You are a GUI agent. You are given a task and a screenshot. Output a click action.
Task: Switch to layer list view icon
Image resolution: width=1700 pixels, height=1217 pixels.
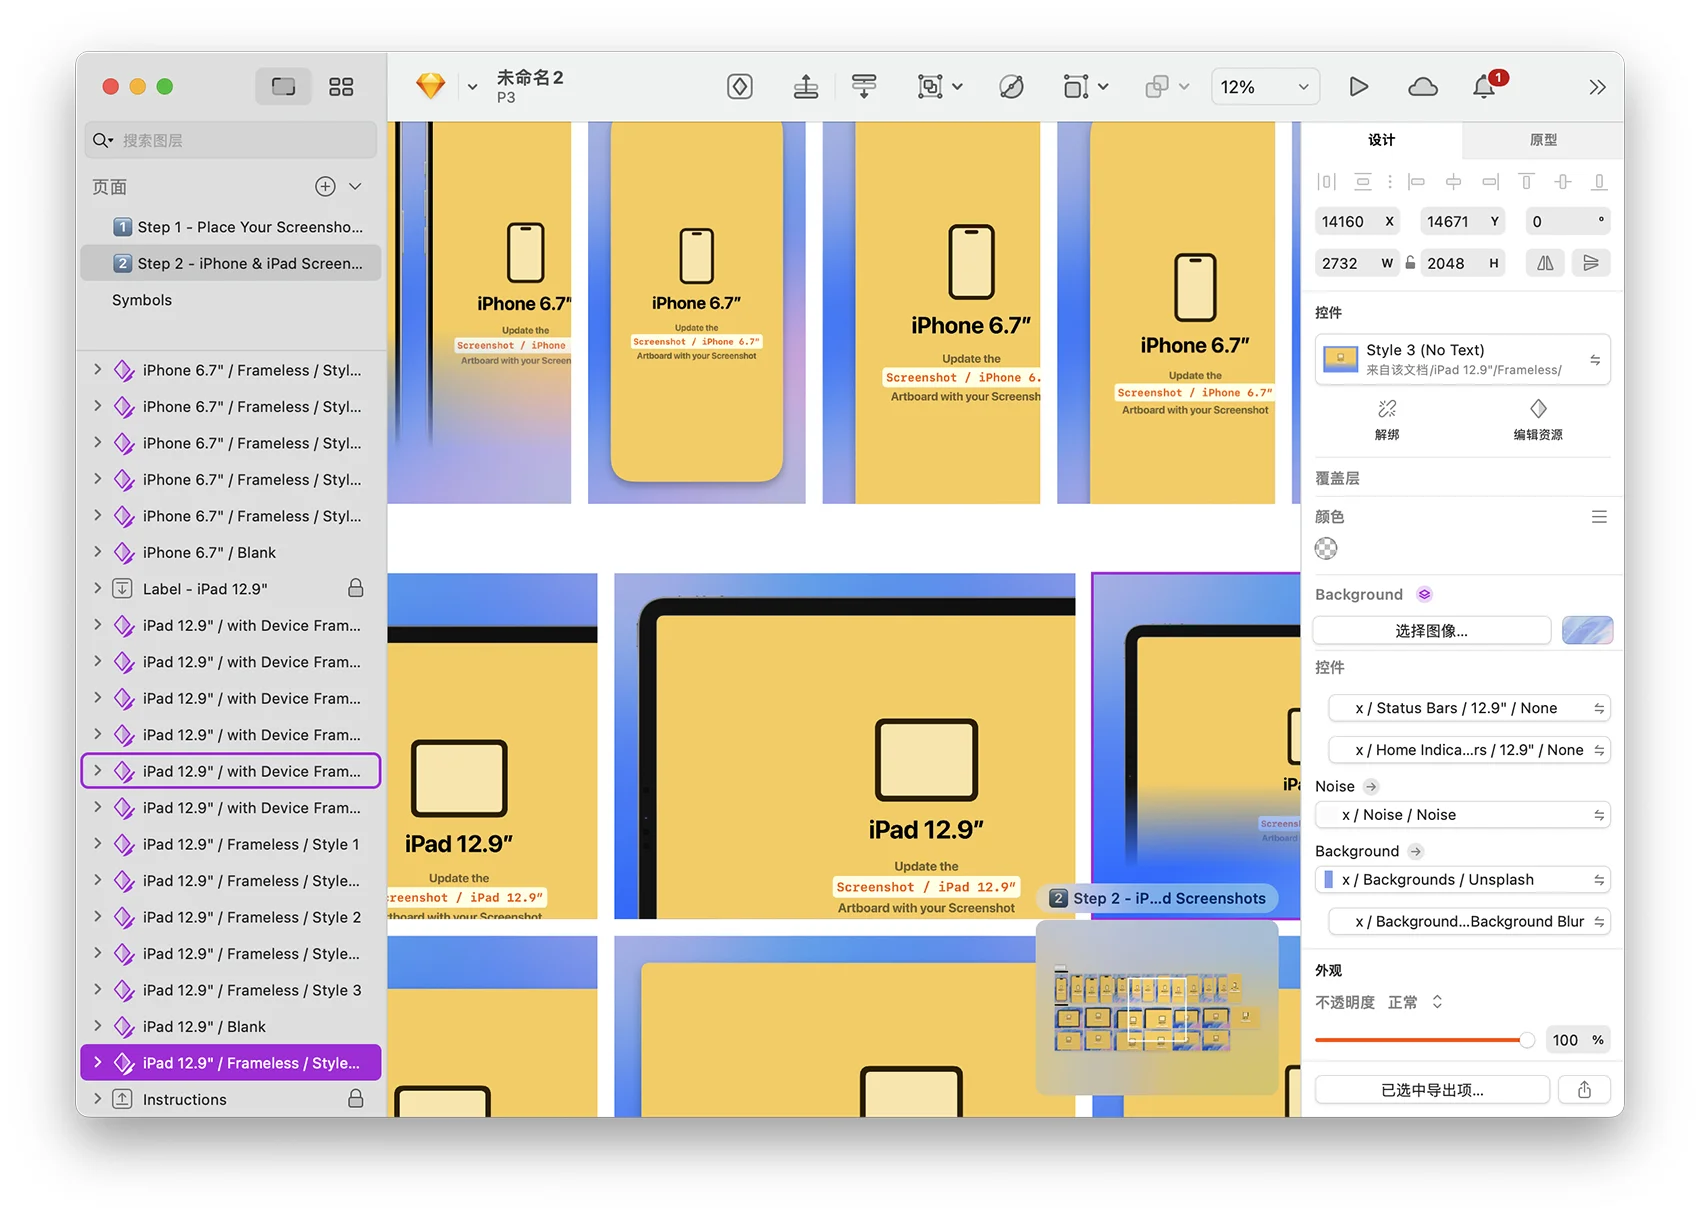283,87
